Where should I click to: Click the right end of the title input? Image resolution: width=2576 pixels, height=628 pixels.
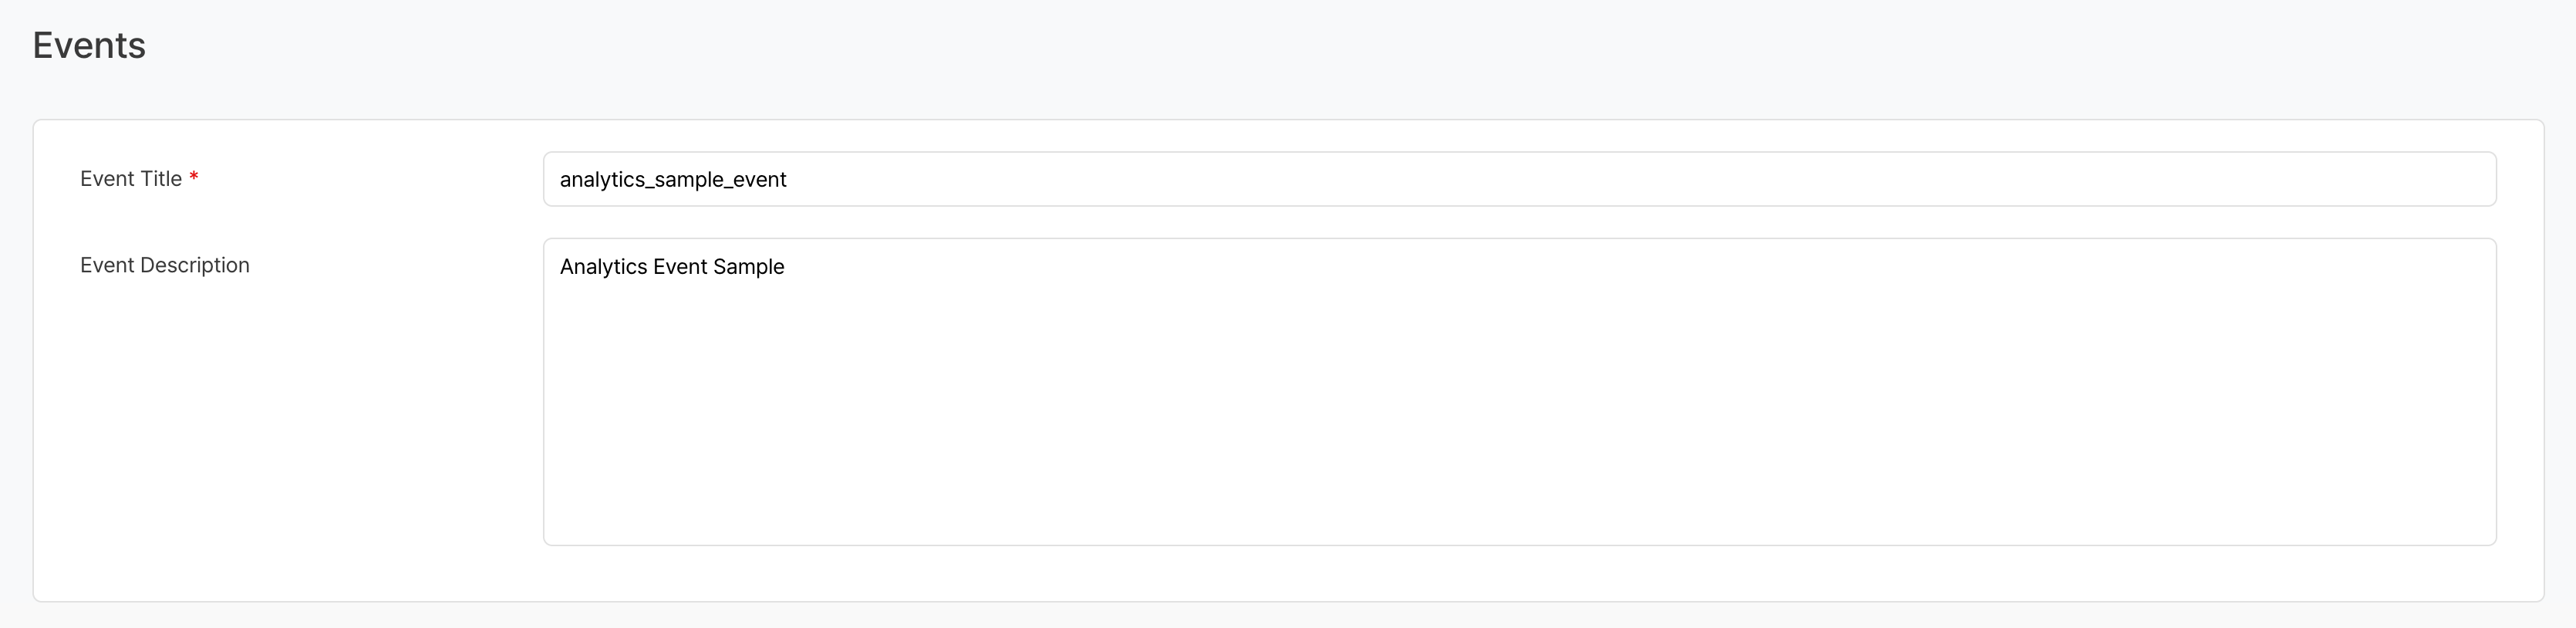point(2470,179)
